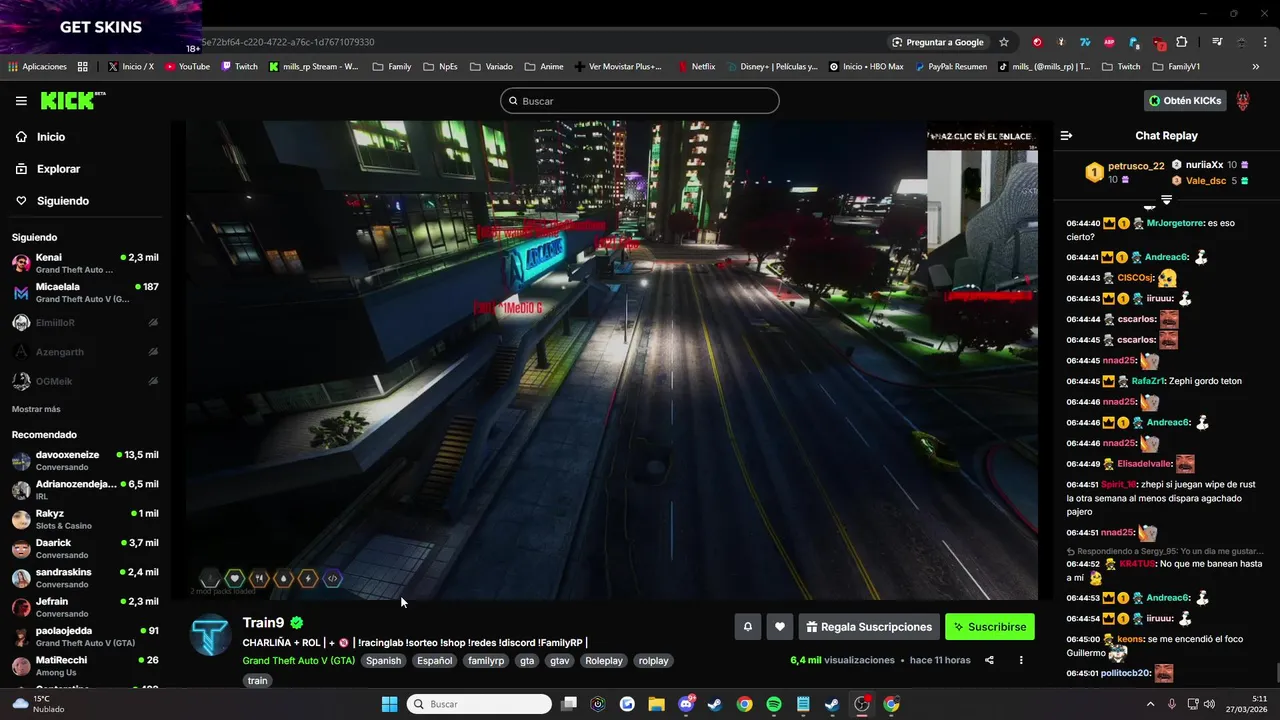This screenshot has width=1280, height=720.
Task: Open File Explorer from the taskbar
Action: coord(657,704)
